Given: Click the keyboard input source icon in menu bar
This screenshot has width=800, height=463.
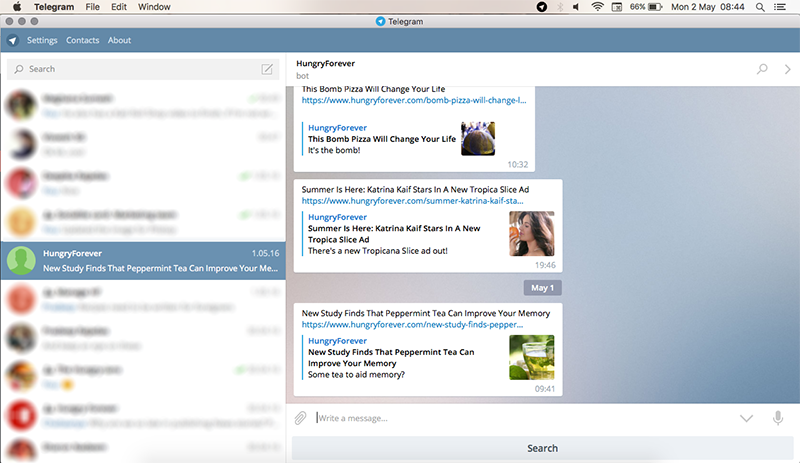Looking at the screenshot, I should tap(616, 7).
